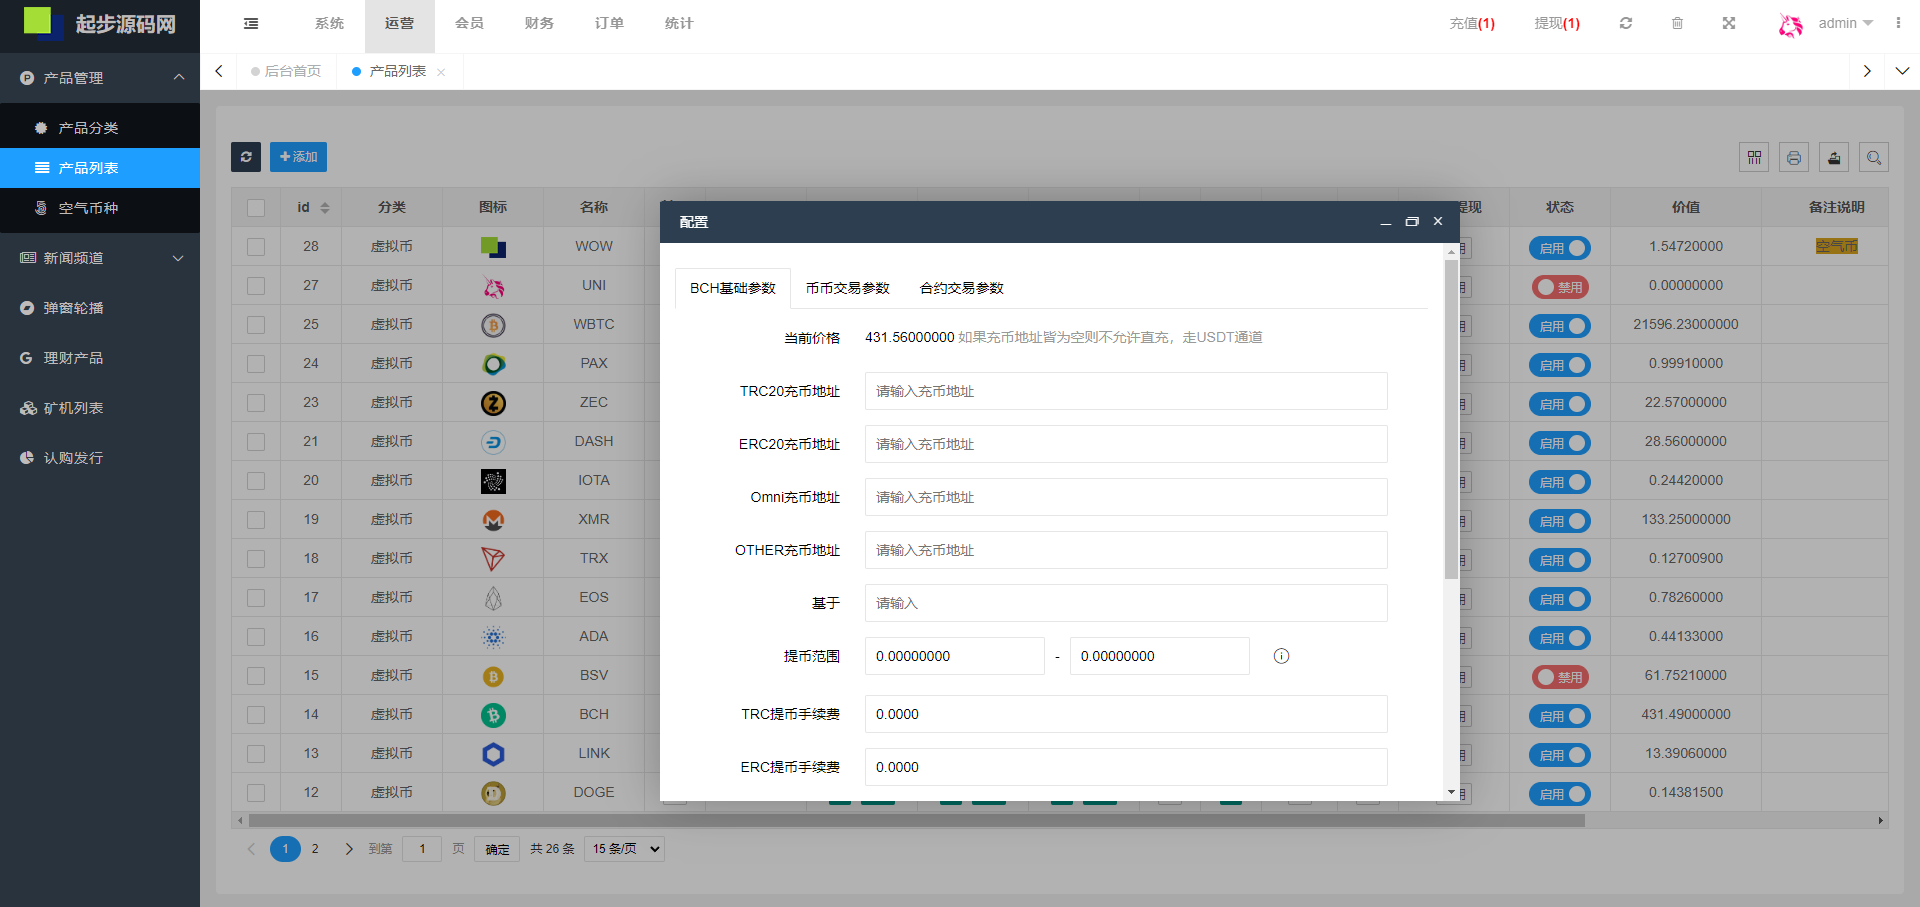Switch to the 合约交易参数 tab
Image resolution: width=1920 pixels, height=907 pixels.
click(961, 288)
